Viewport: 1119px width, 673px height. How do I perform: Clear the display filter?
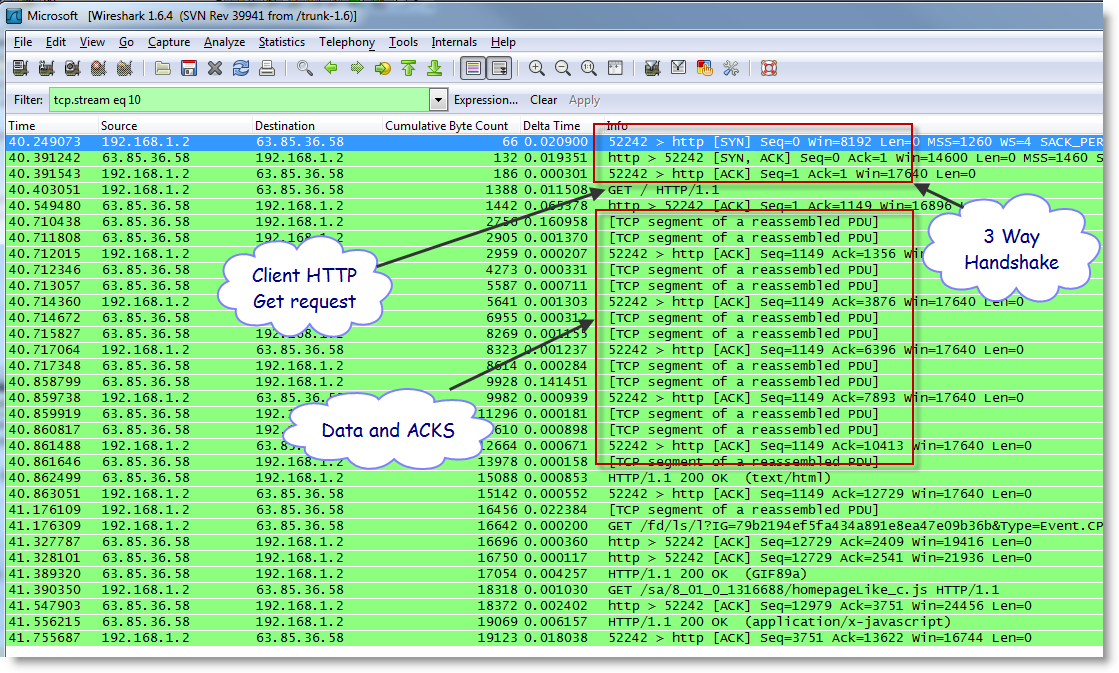544,100
